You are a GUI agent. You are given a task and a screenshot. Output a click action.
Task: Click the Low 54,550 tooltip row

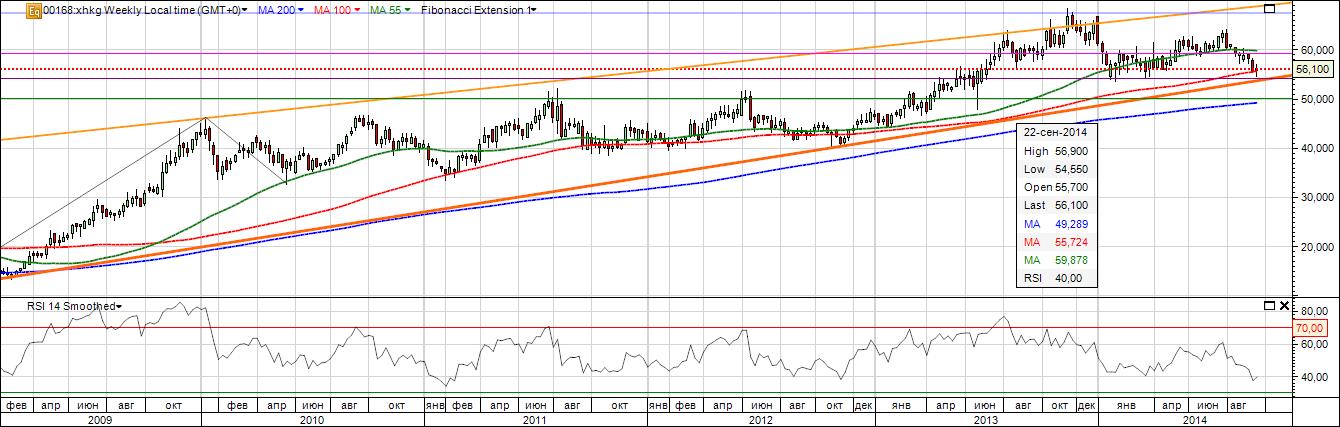pyautogui.click(x=1057, y=169)
